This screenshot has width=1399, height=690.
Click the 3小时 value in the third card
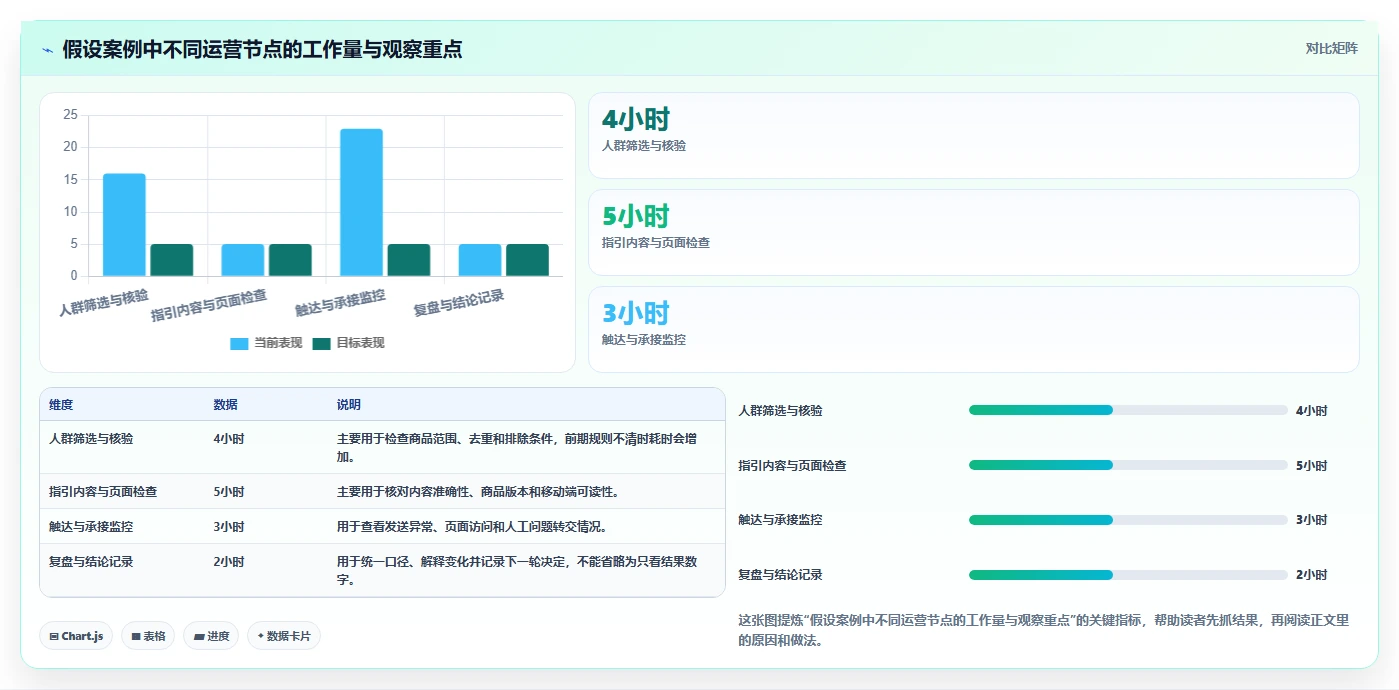(x=635, y=313)
